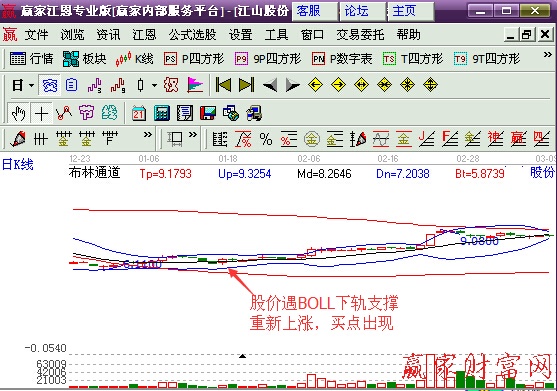This screenshot has height=391, width=557.
Task: Click the 主页 title bar button
Action: tap(411, 11)
